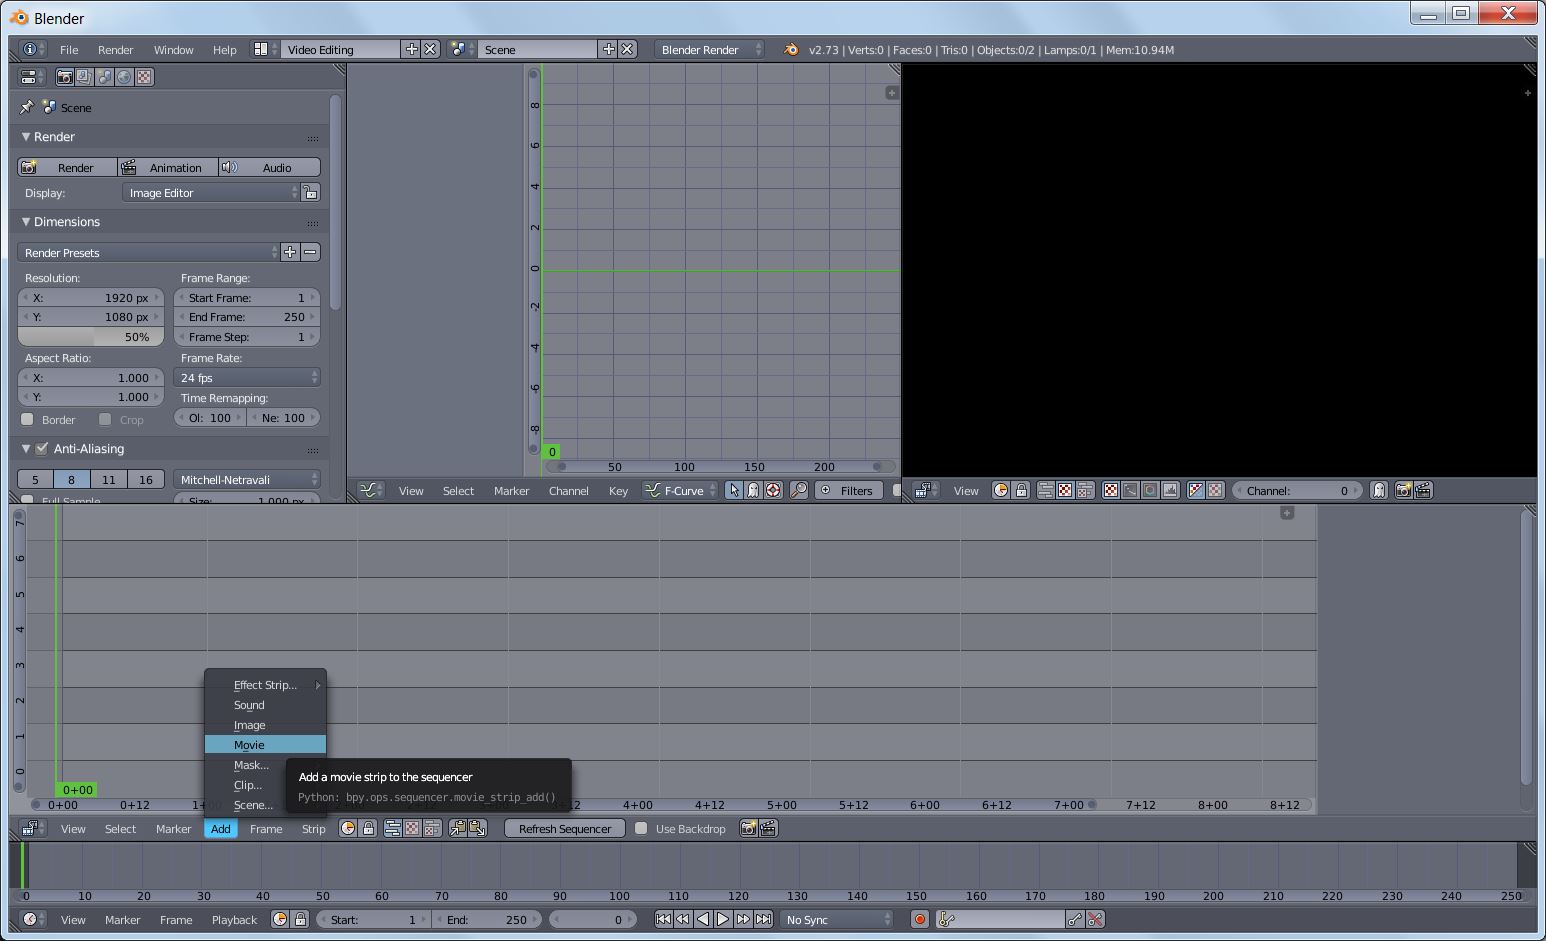Toggle only selected arrow icon in graph editor
1546x941 pixels.
click(734, 490)
